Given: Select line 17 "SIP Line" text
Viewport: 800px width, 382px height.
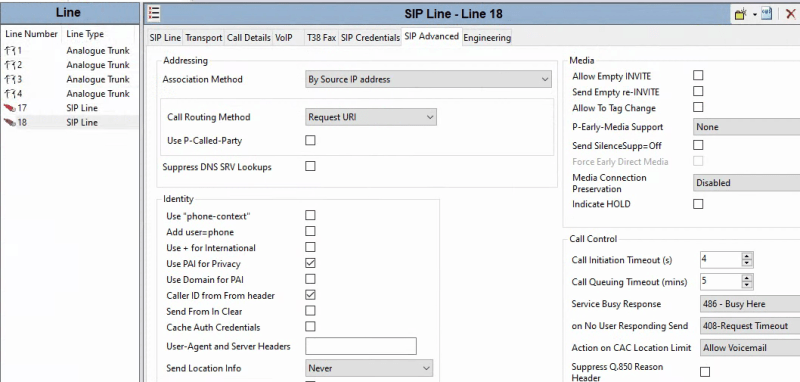Looking at the screenshot, I should click(x=82, y=108).
